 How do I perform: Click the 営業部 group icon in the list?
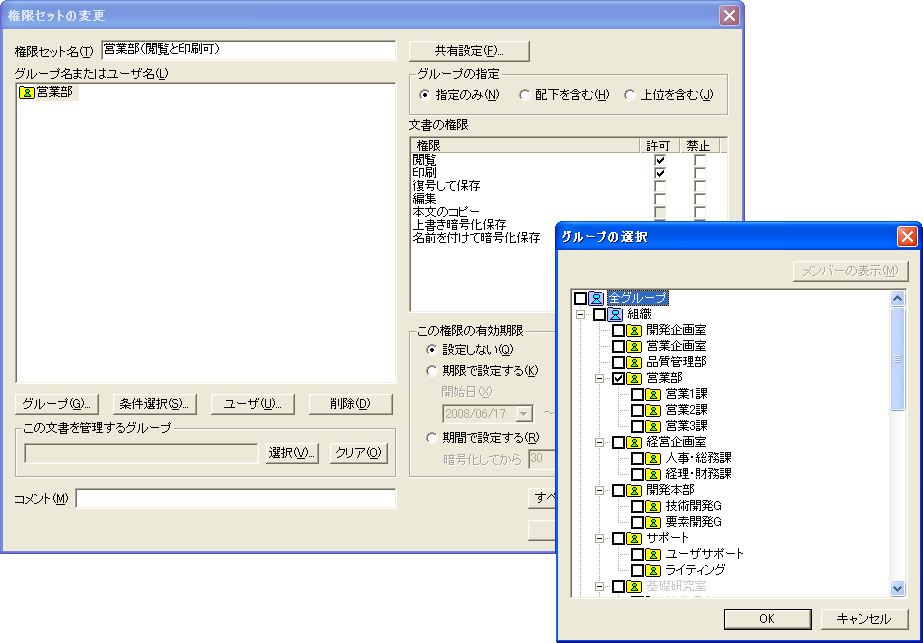pos(27,93)
